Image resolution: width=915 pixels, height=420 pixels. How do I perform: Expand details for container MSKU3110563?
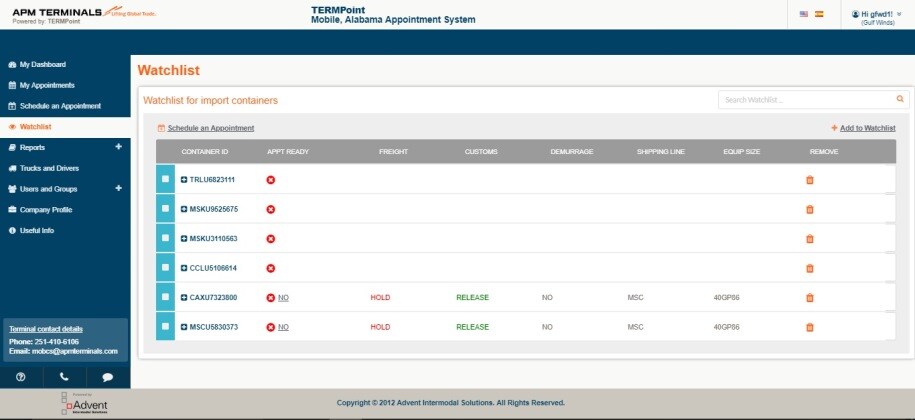point(184,239)
